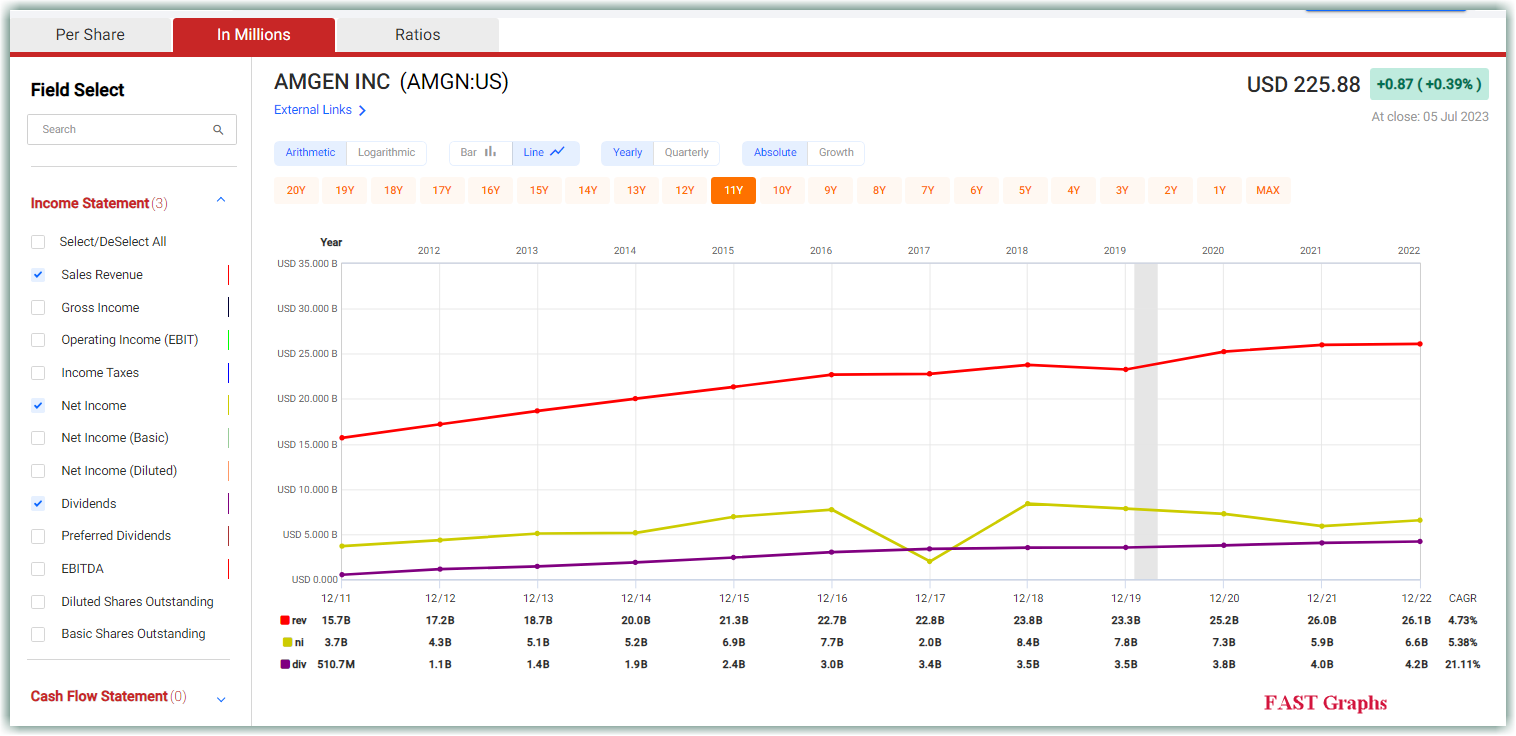Click the 21.11% dividend CAGR value
The width and height of the screenshot is (1516, 736).
(x=1463, y=665)
